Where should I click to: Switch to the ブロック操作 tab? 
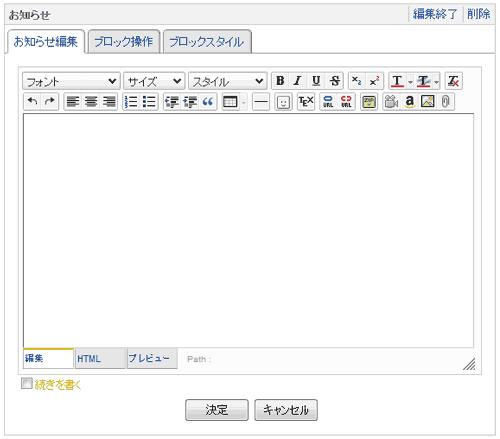pyautogui.click(x=124, y=42)
